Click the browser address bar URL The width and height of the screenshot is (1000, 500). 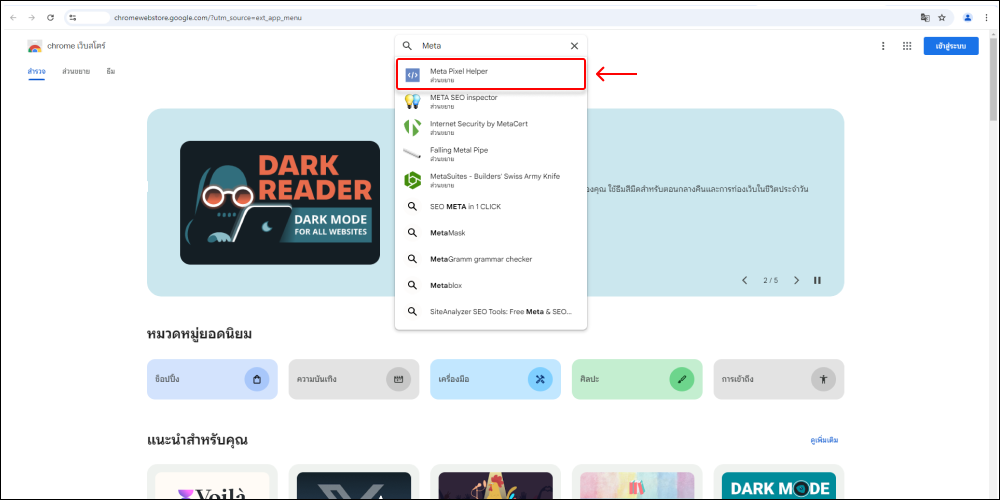click(208, 18)
